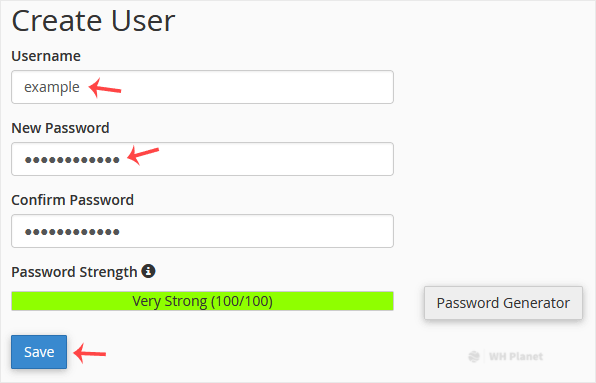The width and height of the screenshot is (596, 383).
Task: Click the red arrow next to Save
Action: point(90,353)
